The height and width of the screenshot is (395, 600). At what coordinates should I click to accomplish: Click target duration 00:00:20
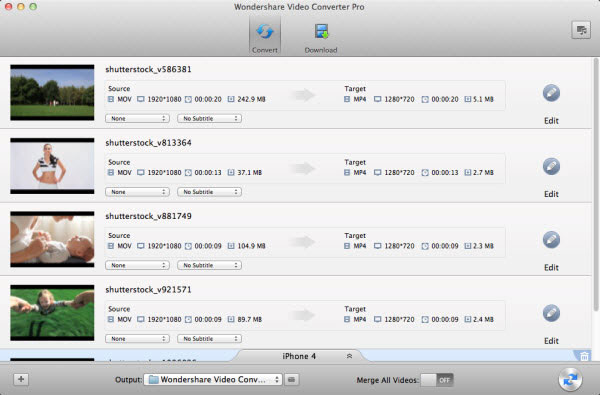click(445, 99)
